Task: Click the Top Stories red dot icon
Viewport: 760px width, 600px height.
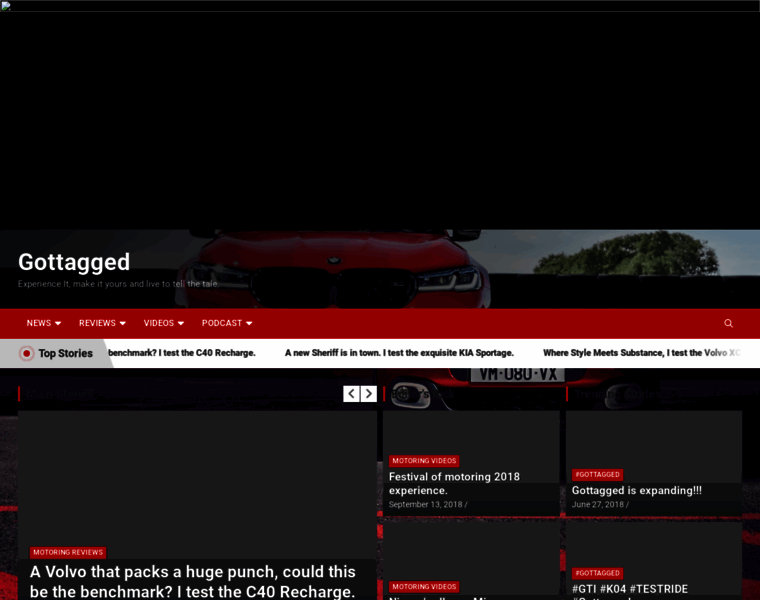Action: click(27, 353)
